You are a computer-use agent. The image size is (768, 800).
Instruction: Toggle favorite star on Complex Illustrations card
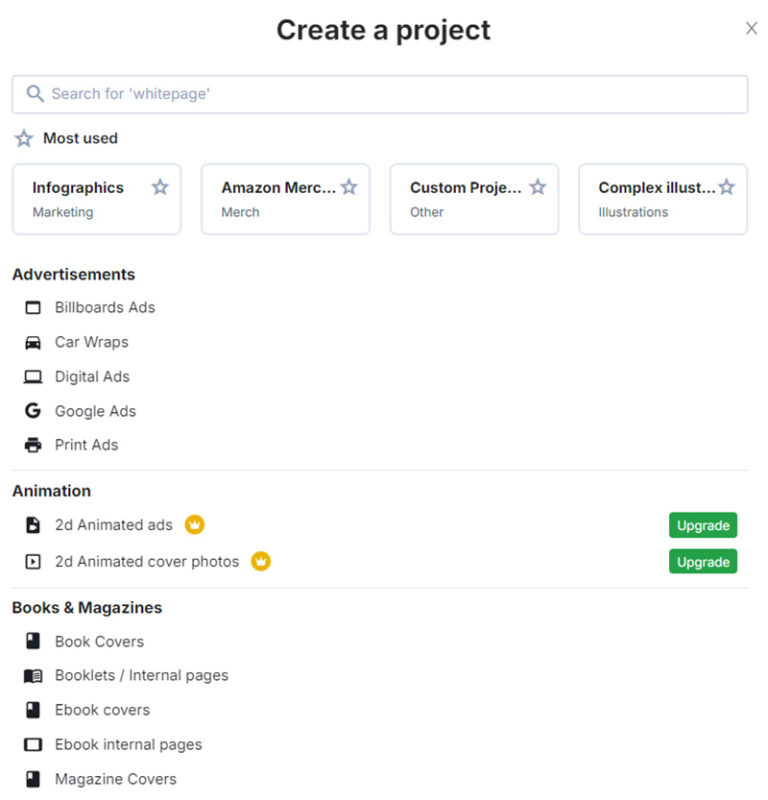727,187
